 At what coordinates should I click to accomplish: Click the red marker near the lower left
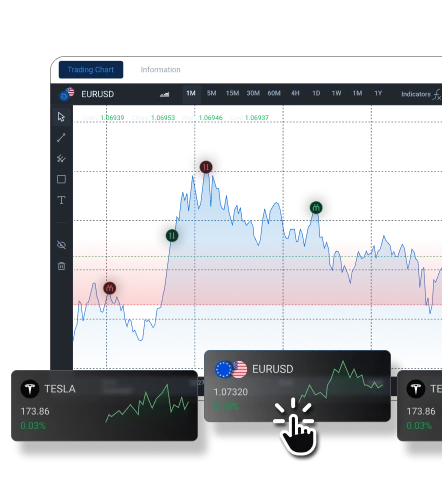(x=110, y=288)
